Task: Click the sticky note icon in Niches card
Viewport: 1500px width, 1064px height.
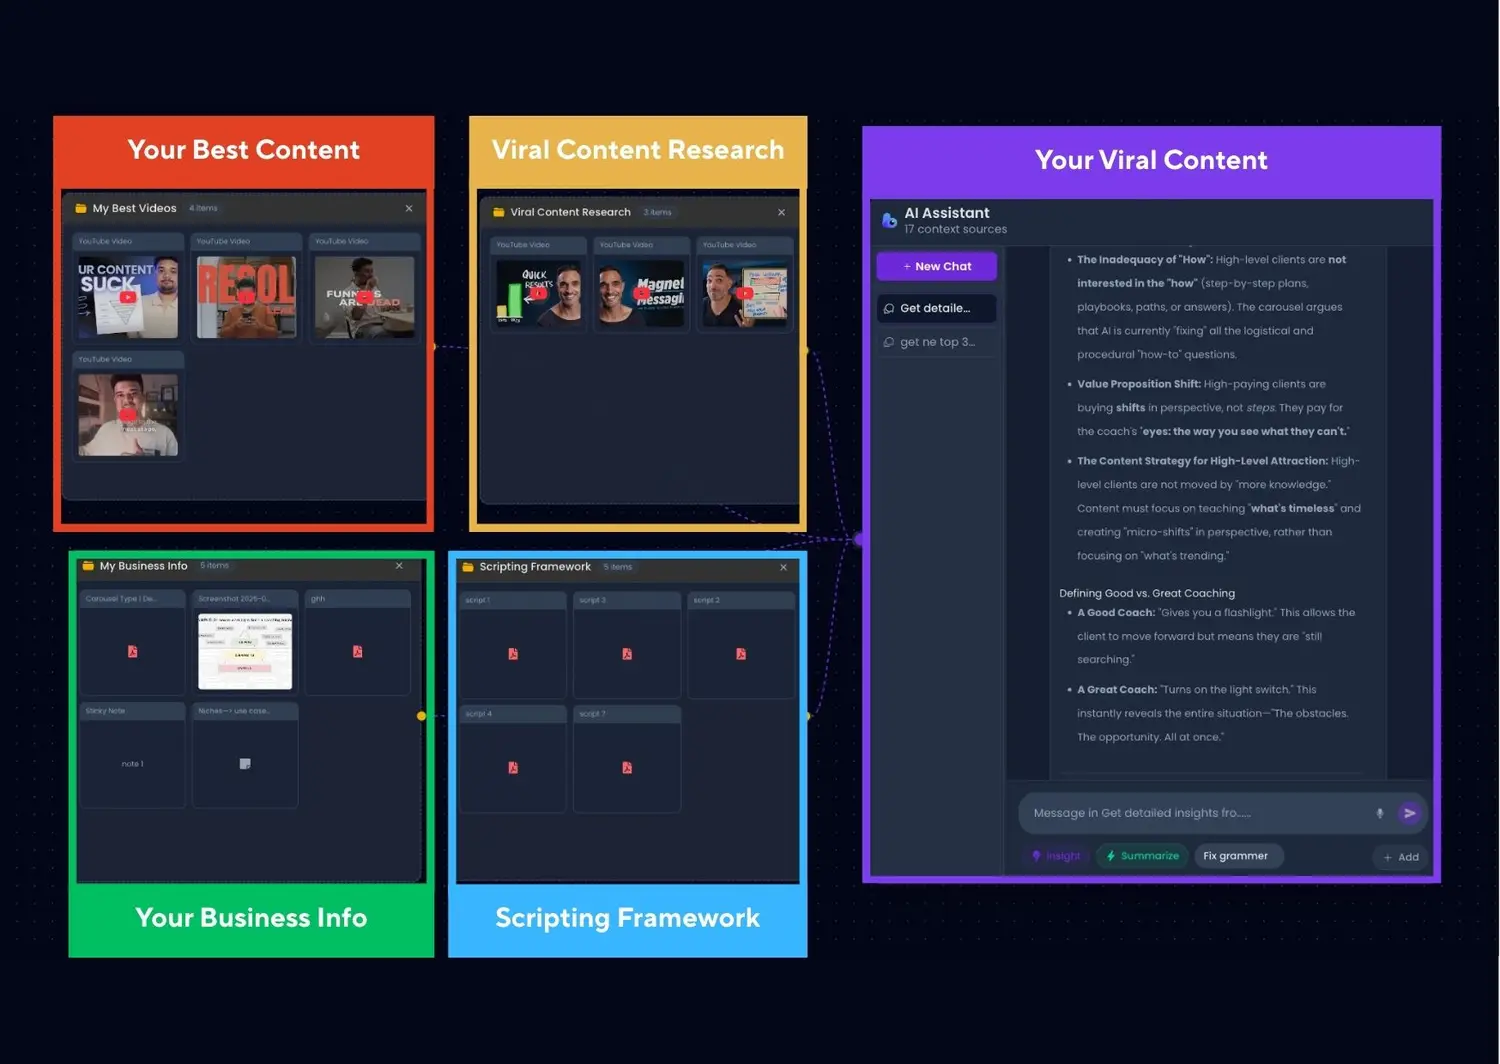Action: 245,764
